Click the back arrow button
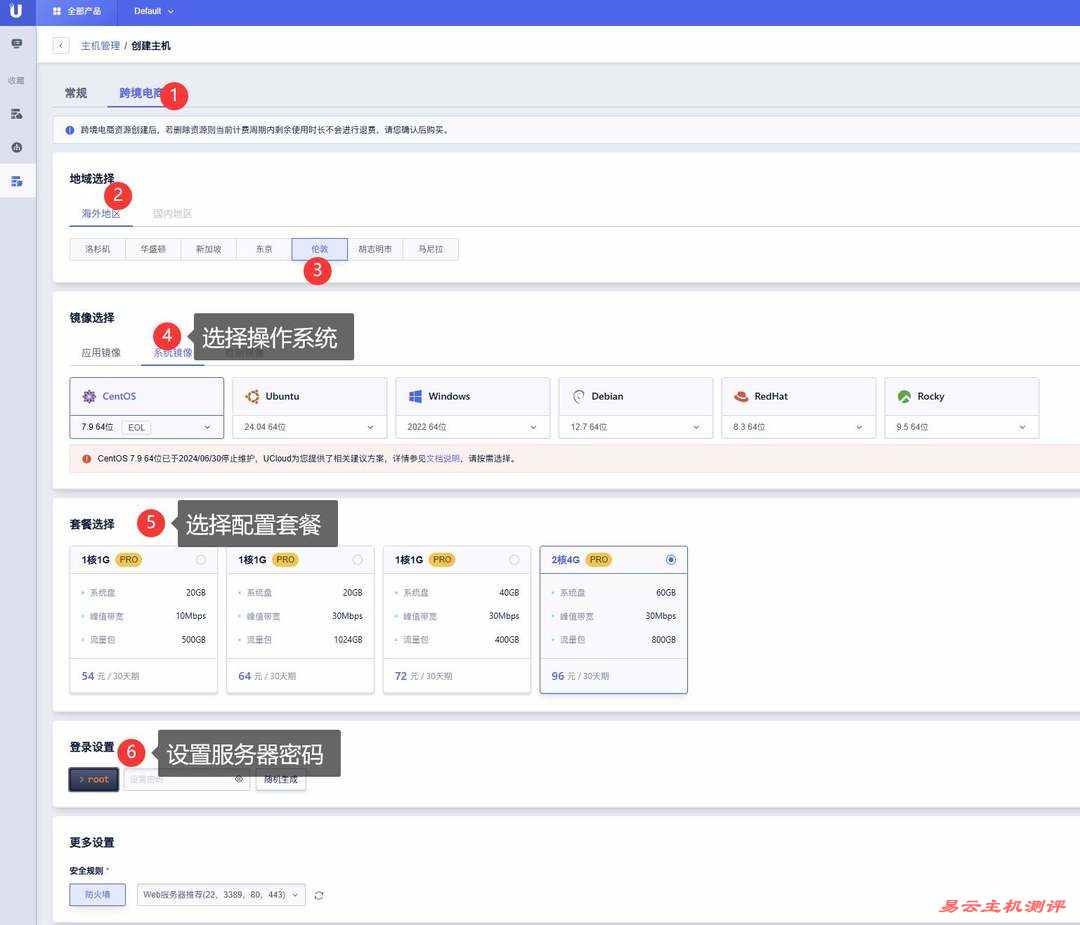The image size is (1080, 925). click(x=61, y=45)
